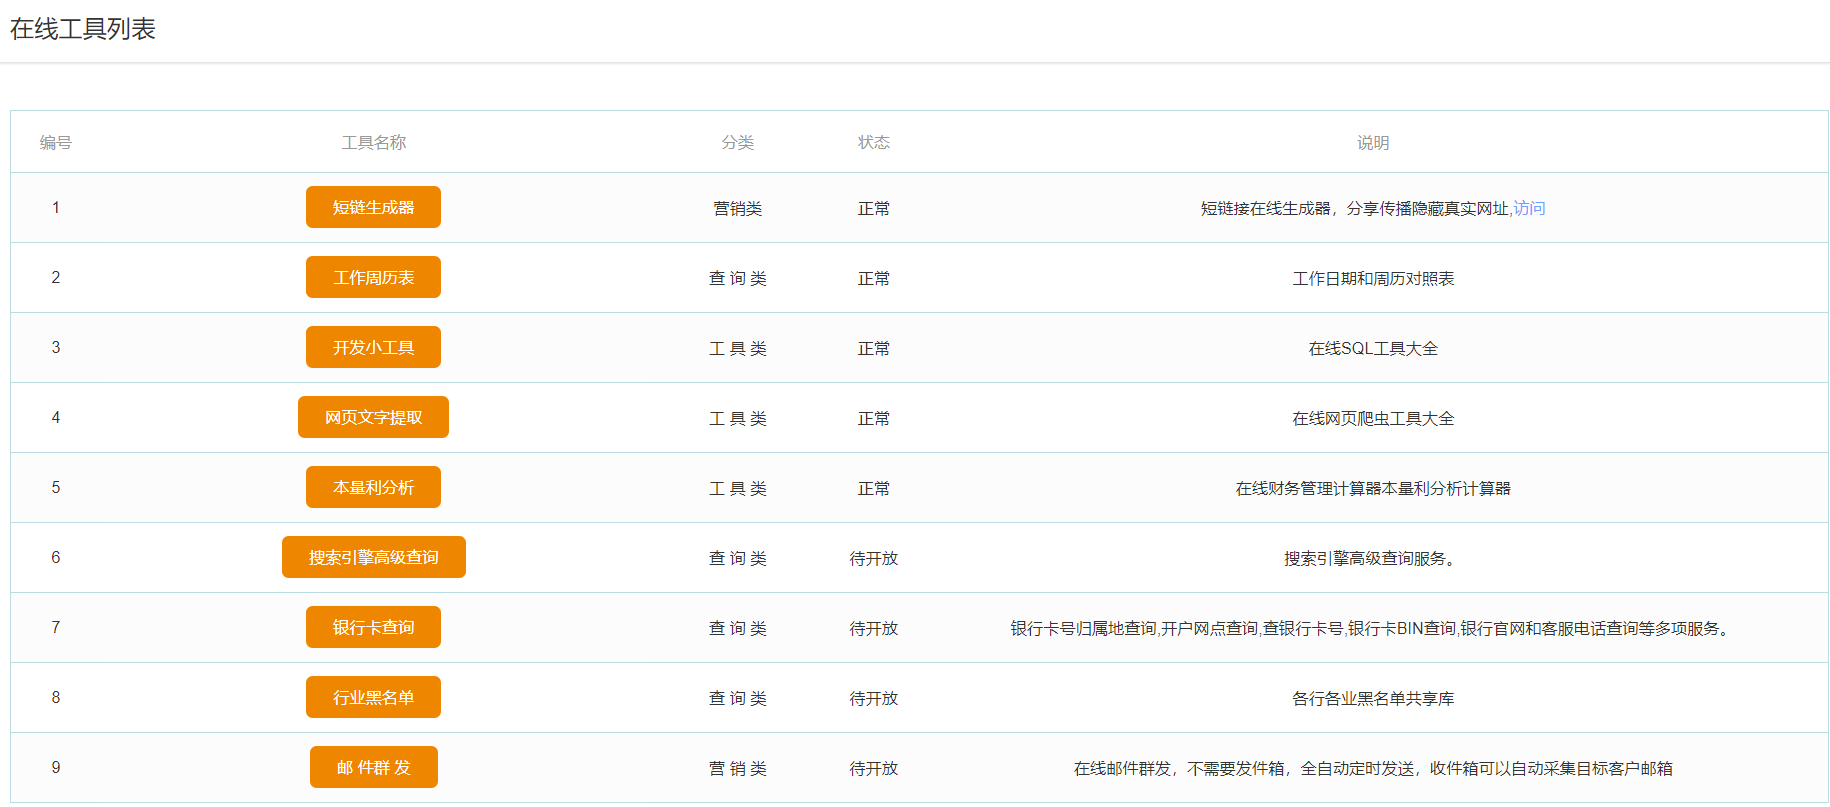Click the 编号 column header

pos(56,143)
